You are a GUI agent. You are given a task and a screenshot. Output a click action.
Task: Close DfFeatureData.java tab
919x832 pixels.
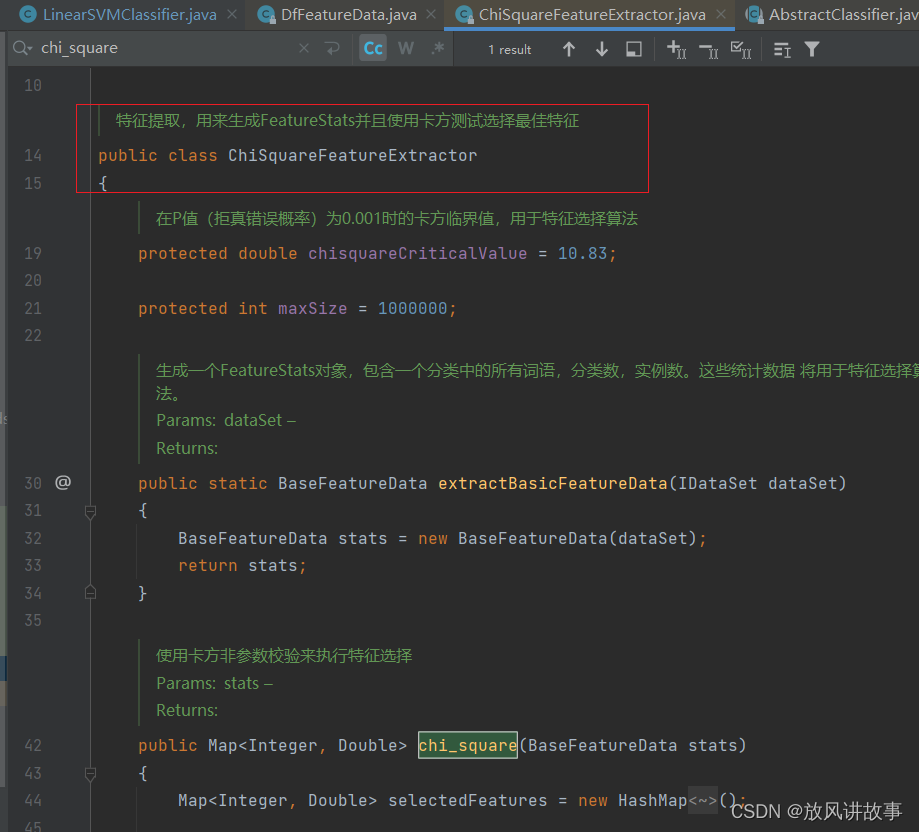[x=431, y=14]
